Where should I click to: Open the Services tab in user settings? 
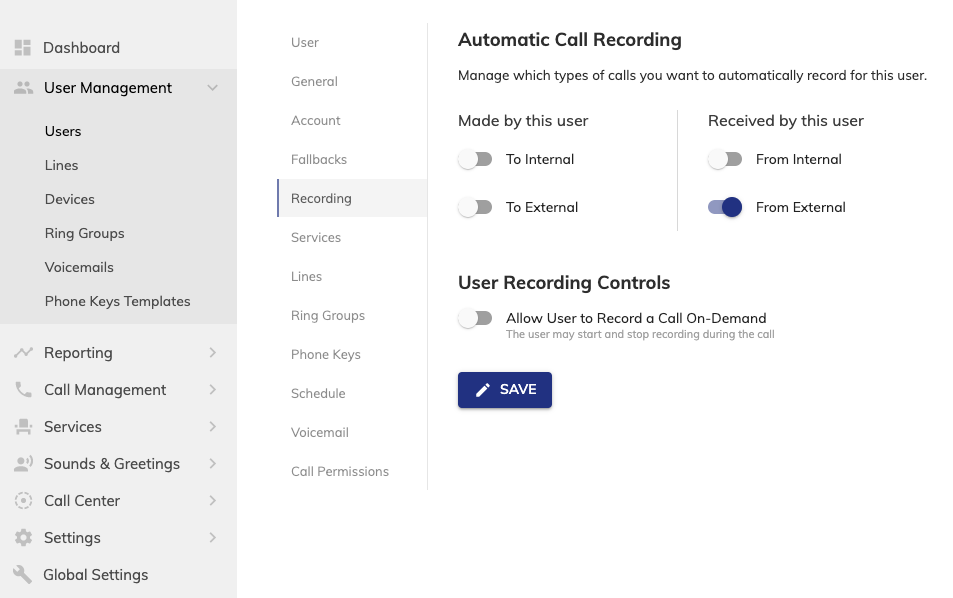point(353,237)
